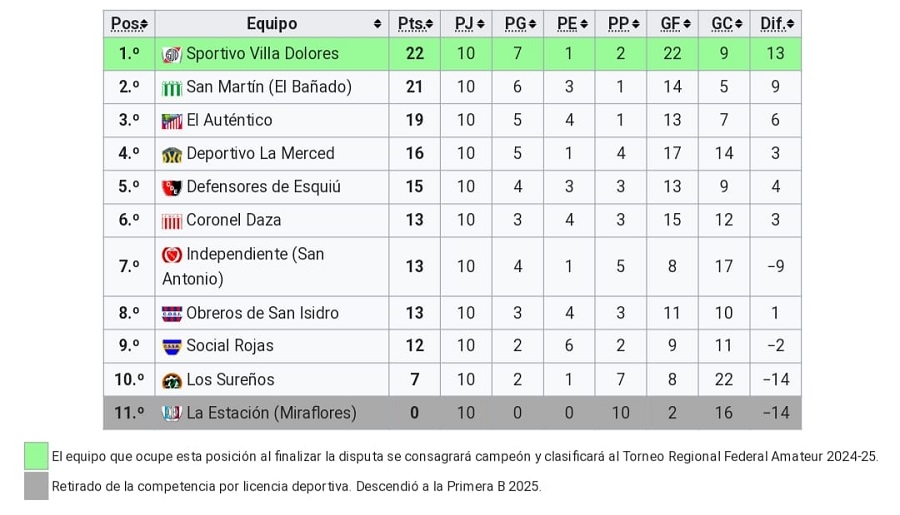Sort by goal difference Dif. column
This screenshot has height=515, width=900.
777,24
